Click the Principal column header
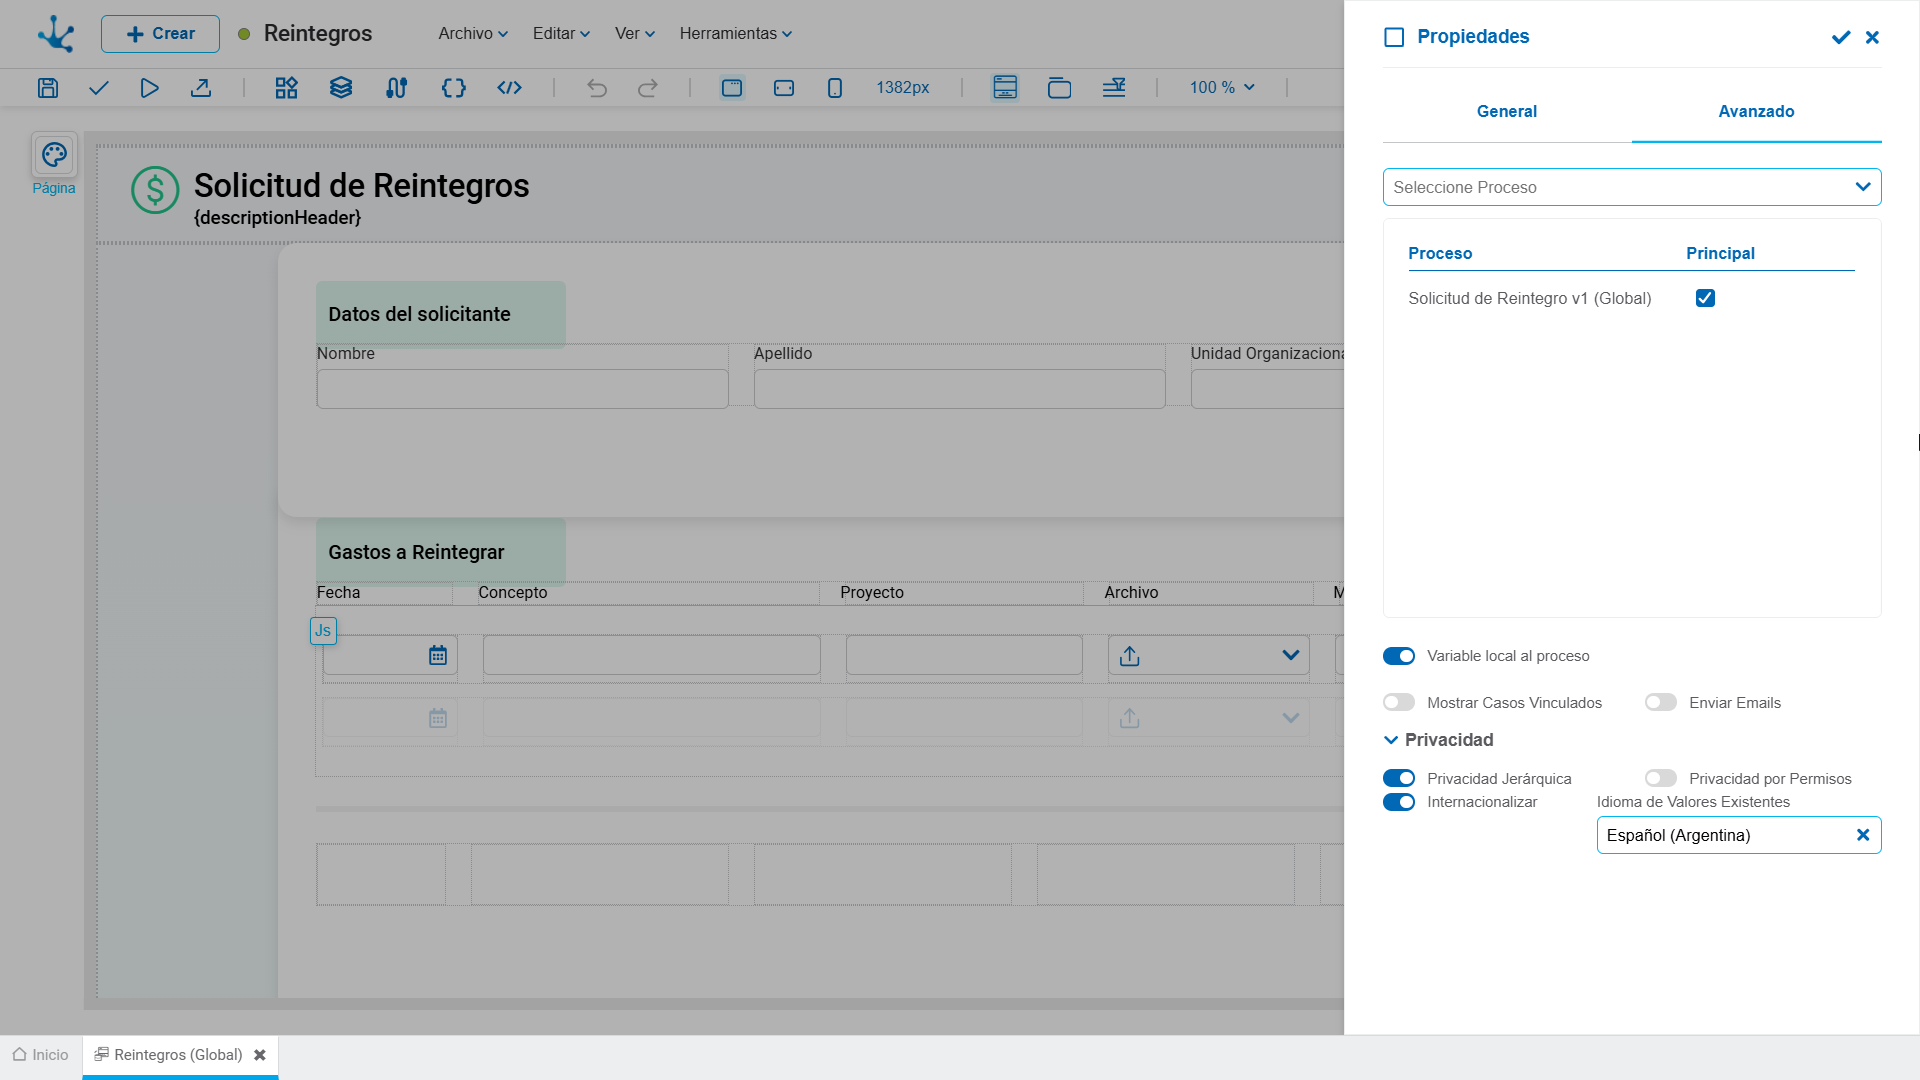The width and height of the screenshot is (1920, 1080). pyautogui.click(x=1720, y=254)
